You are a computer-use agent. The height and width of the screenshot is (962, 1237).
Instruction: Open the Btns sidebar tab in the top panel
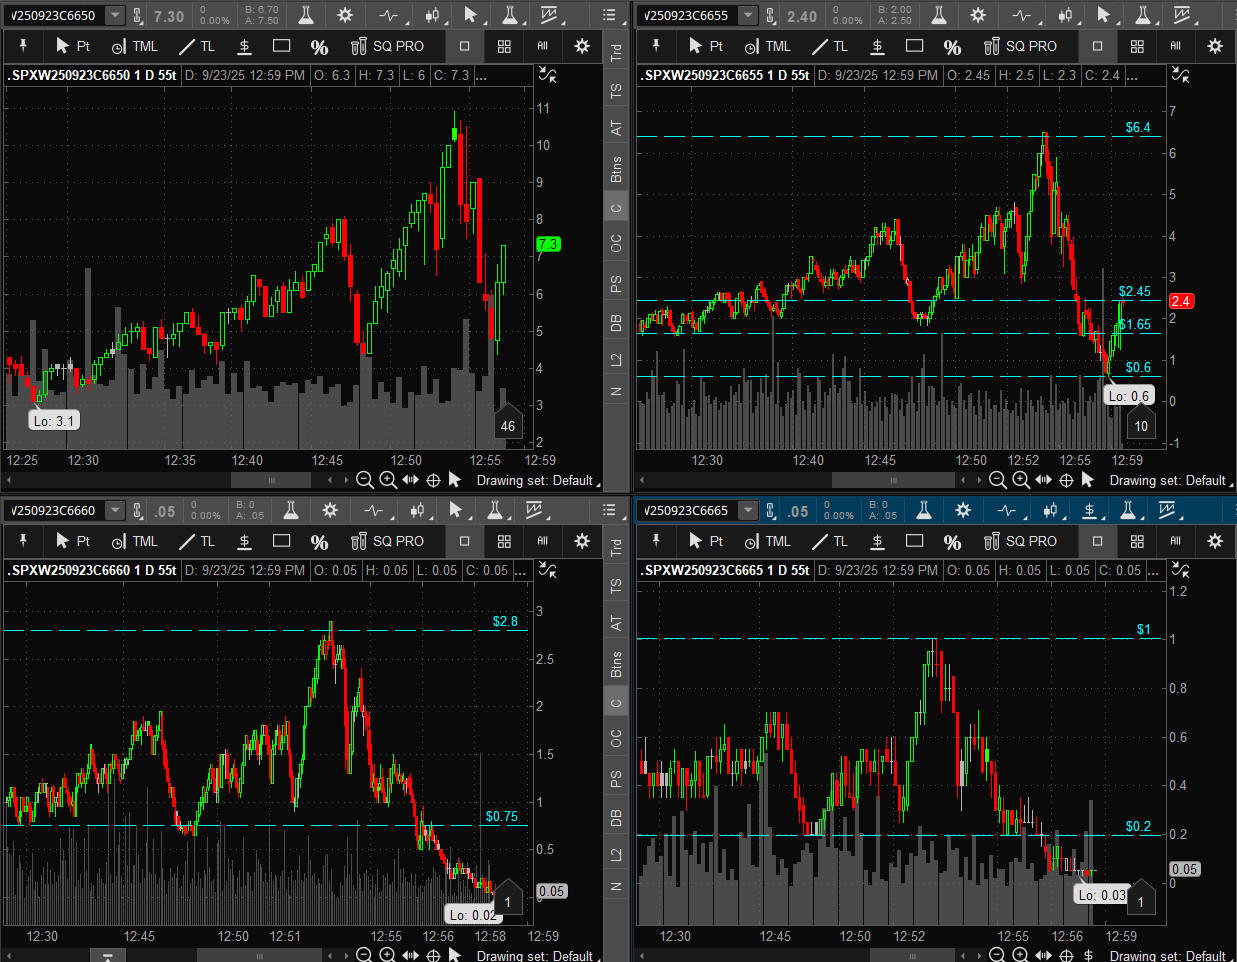click(616, 169)
